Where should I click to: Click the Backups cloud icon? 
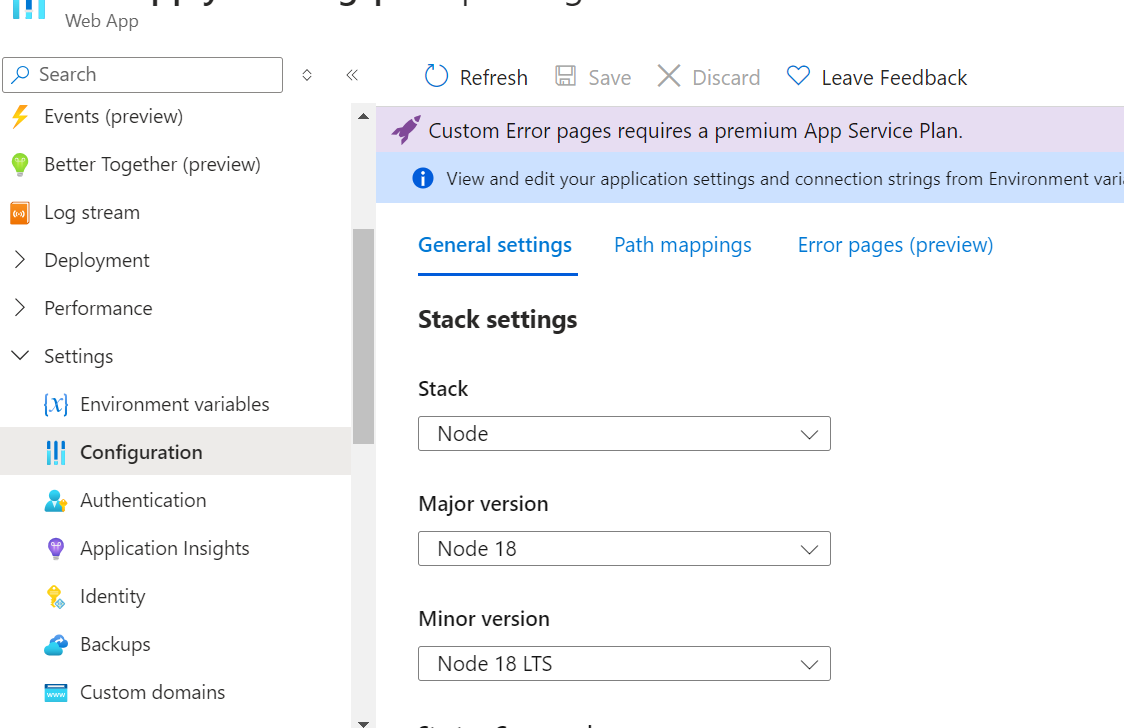click(x=56, y=645)
